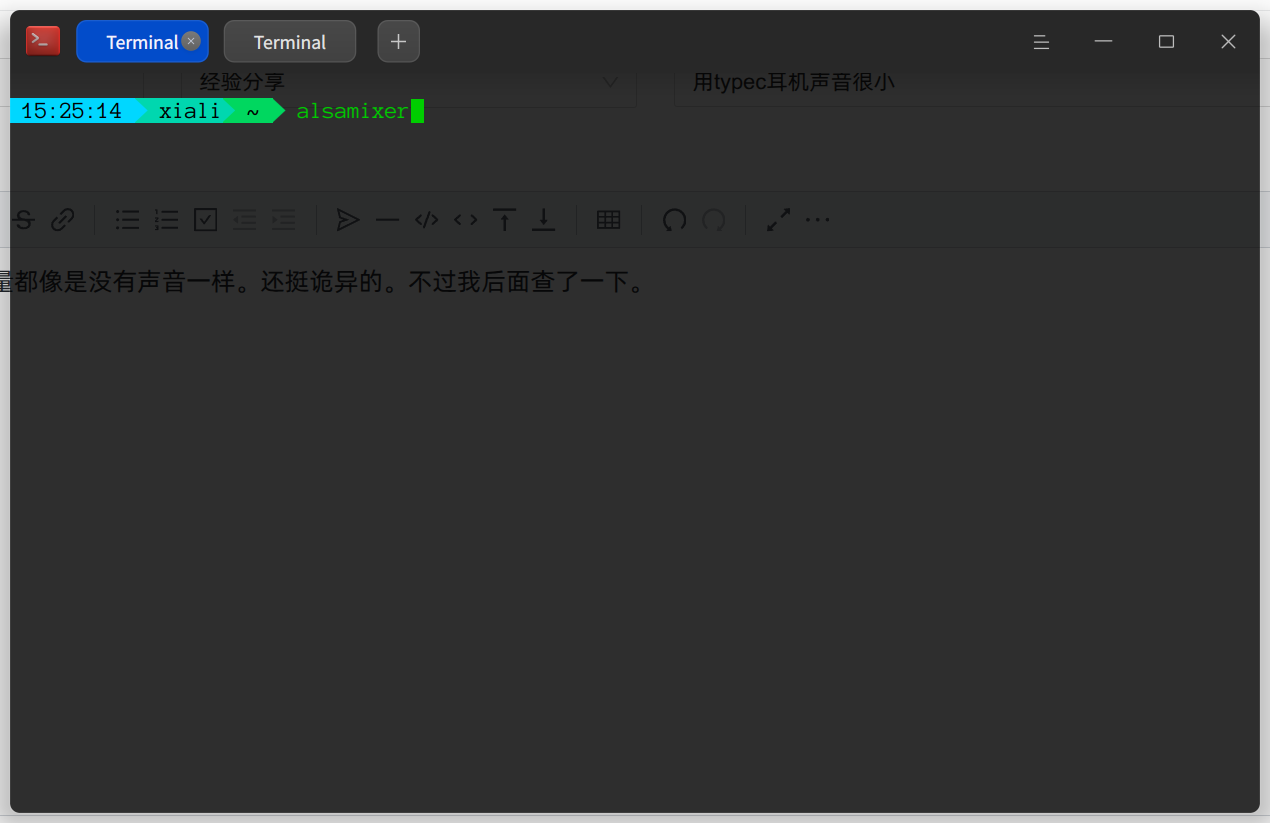Open more options ellipsis in editor toolbar

[818, 220]
